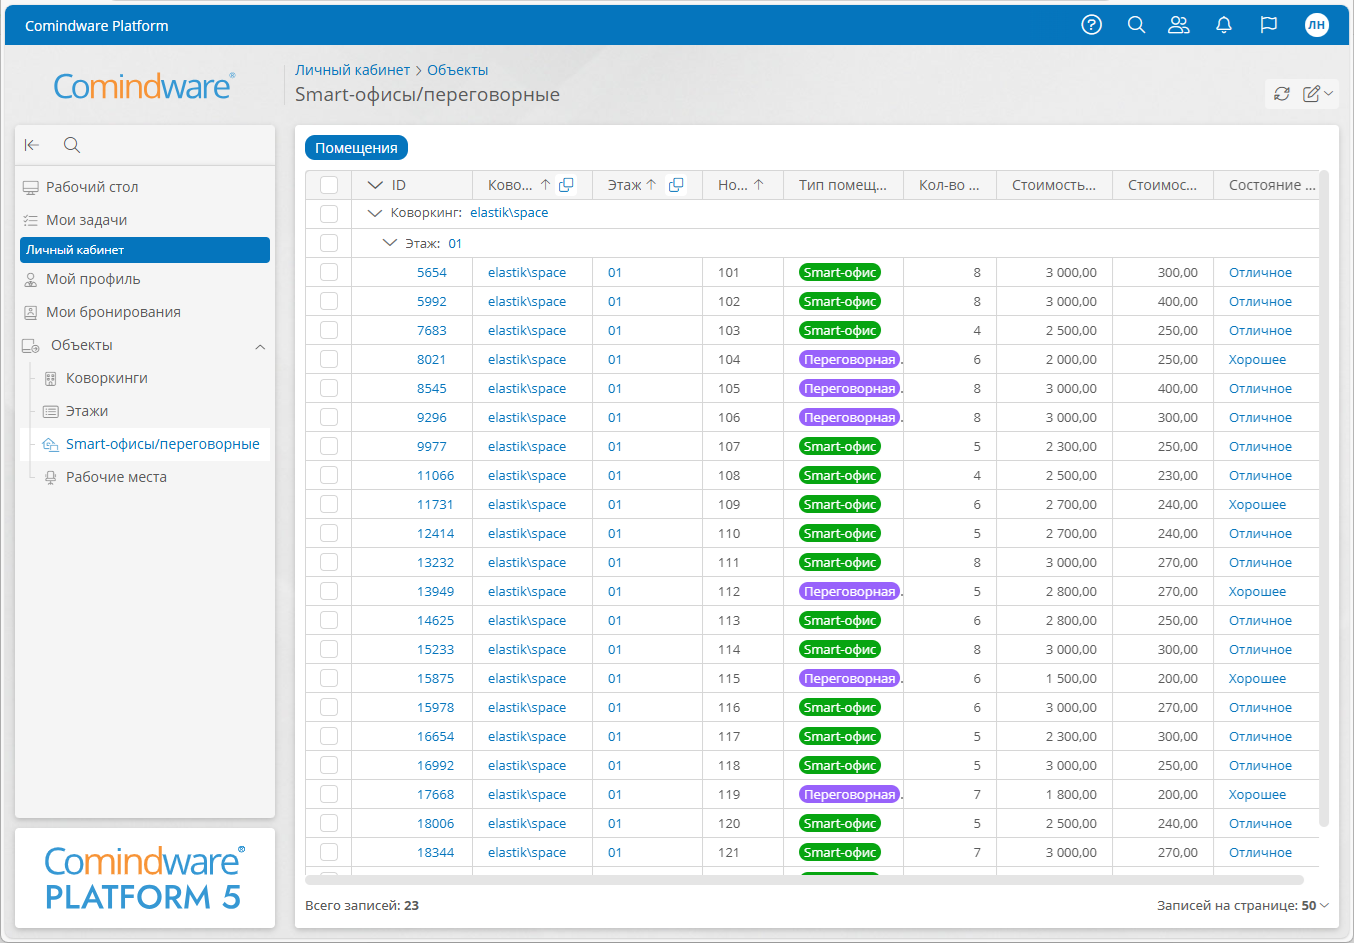The image size is (1354, 943).
Task: Click the horizontal table scrollbar
Action: tap(805, 880)
